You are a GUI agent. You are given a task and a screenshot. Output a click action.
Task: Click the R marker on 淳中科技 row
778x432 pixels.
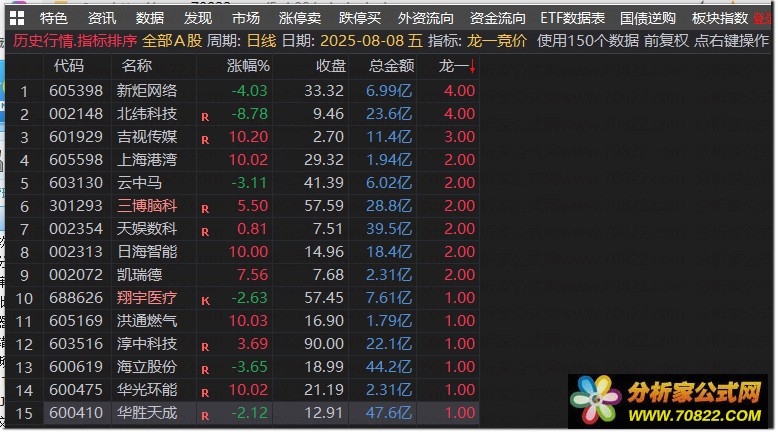point(205,347)
